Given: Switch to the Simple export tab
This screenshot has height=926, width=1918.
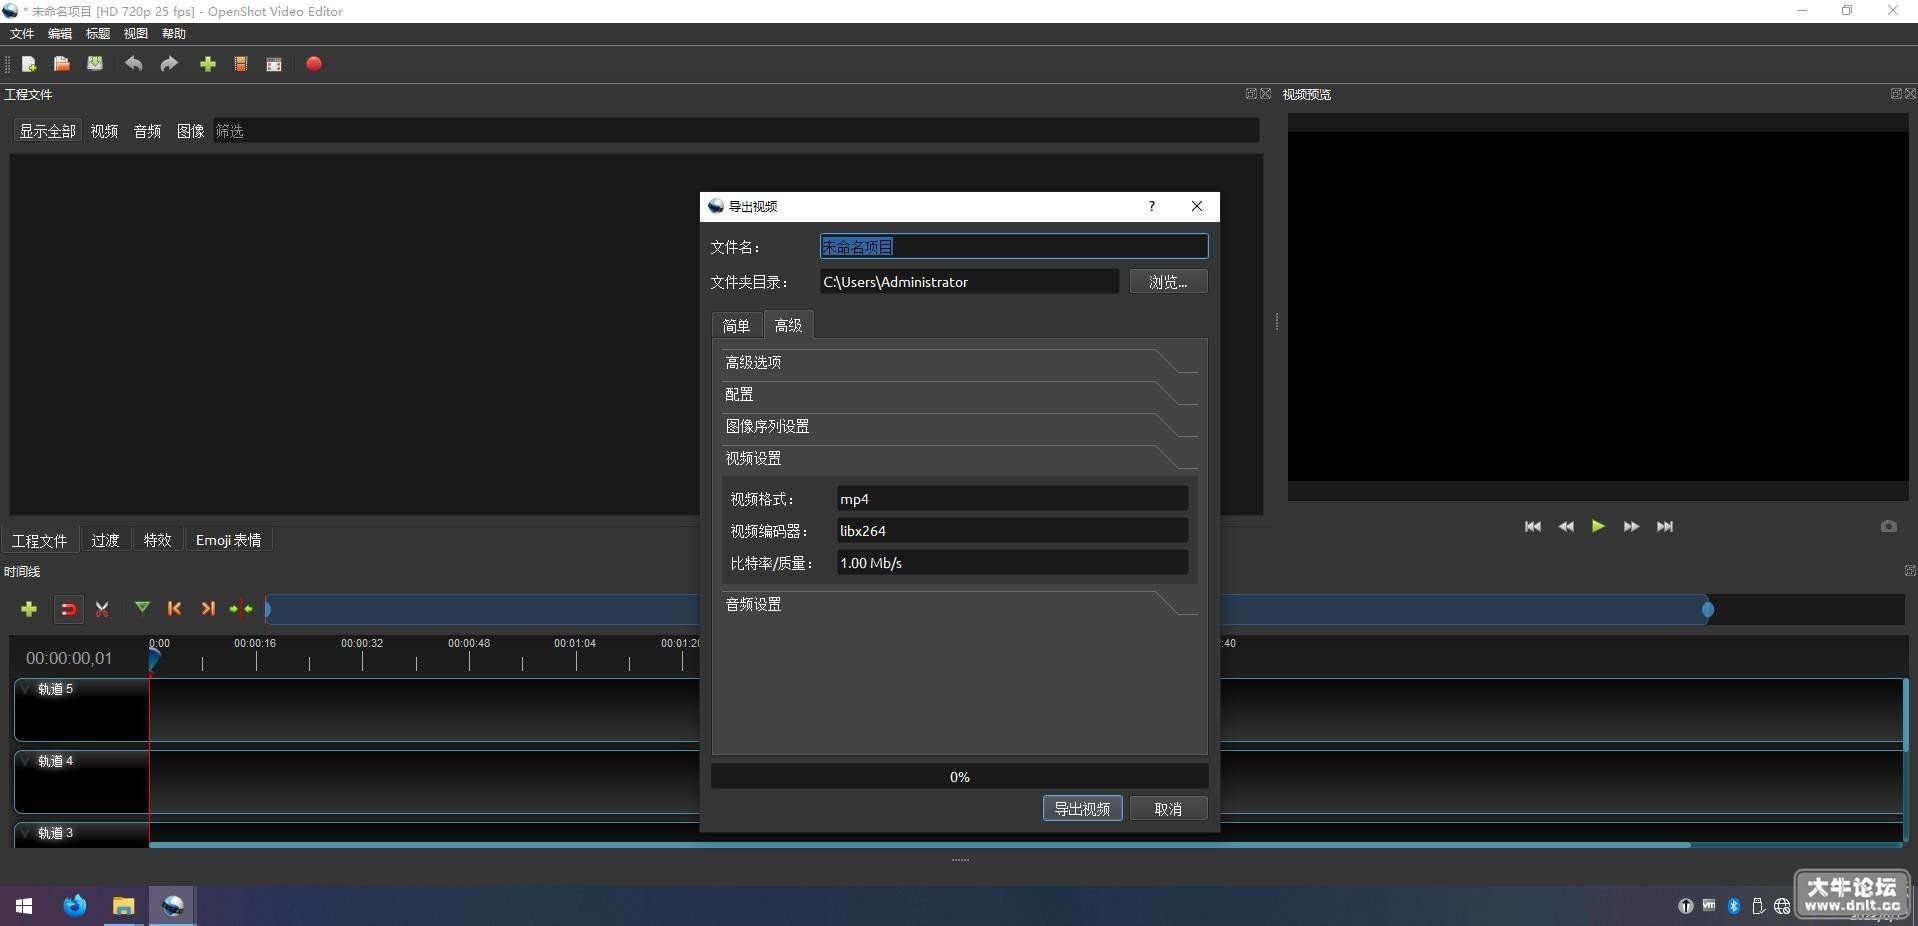Looking at the screenshot, I should [x=736, y=326].
